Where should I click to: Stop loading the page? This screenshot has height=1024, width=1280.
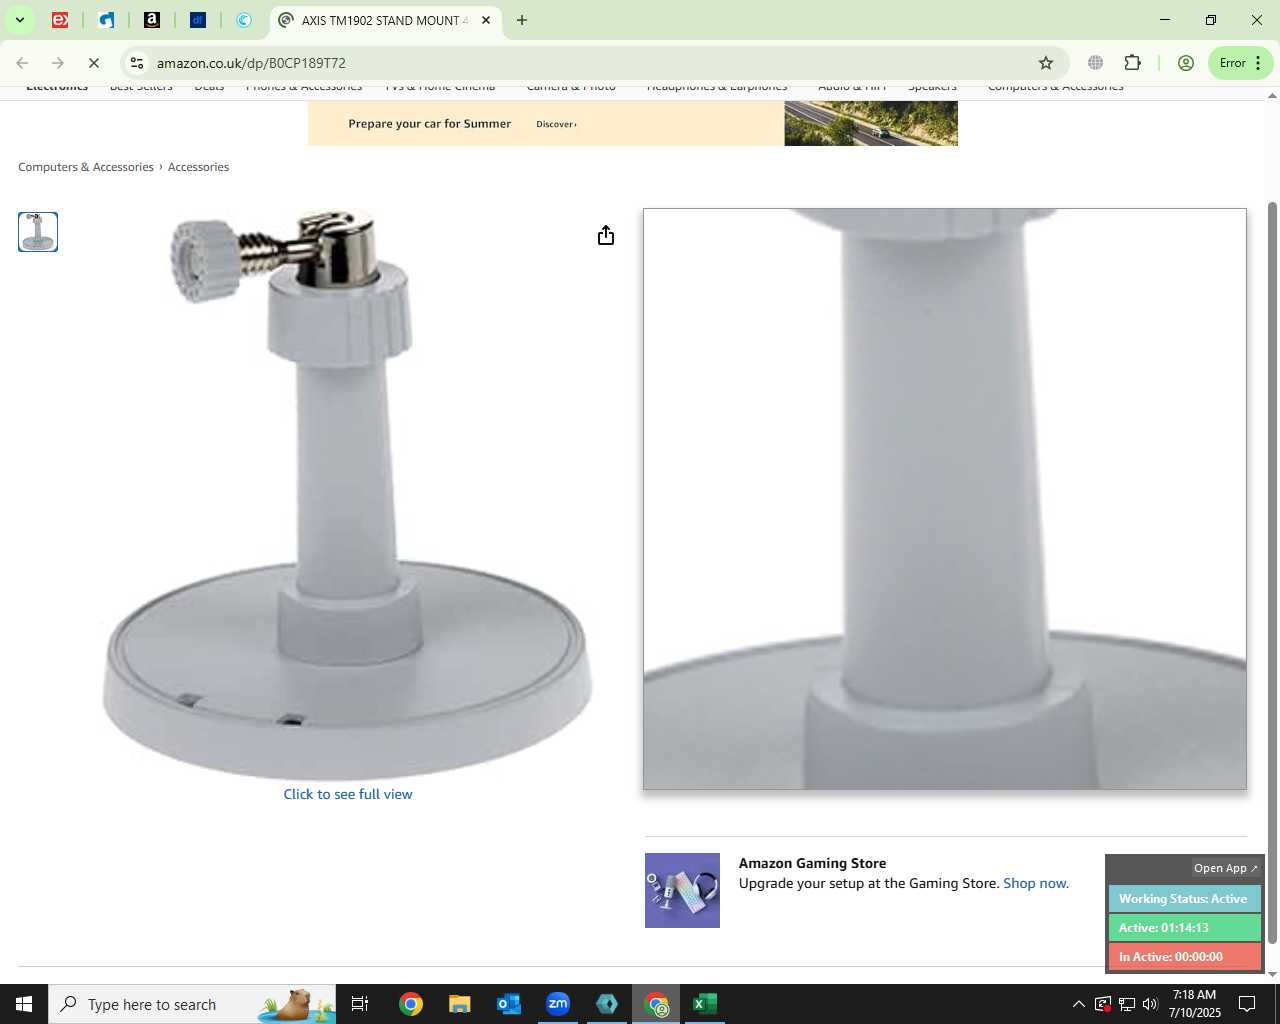94,63
